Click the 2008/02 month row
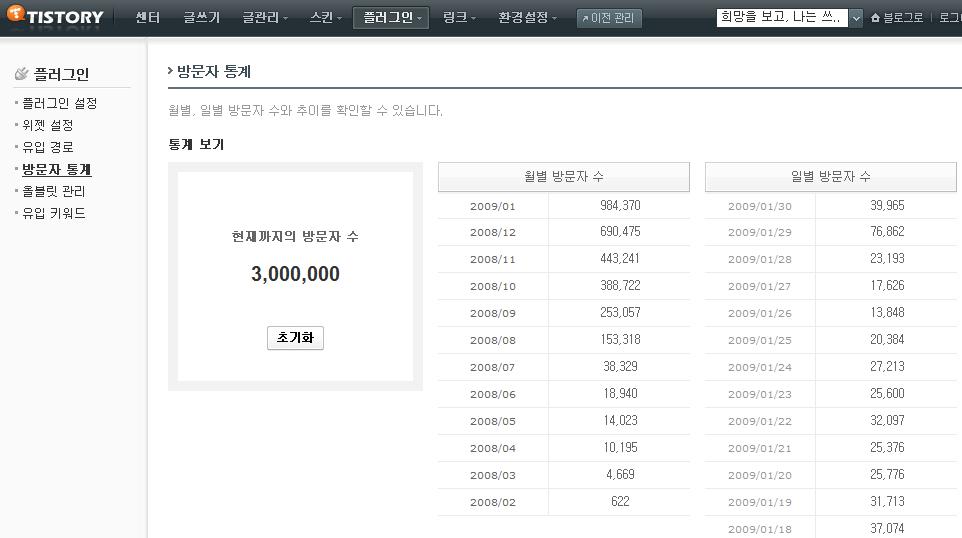Screen dimensions: 962x538 [x=564, y=502]
